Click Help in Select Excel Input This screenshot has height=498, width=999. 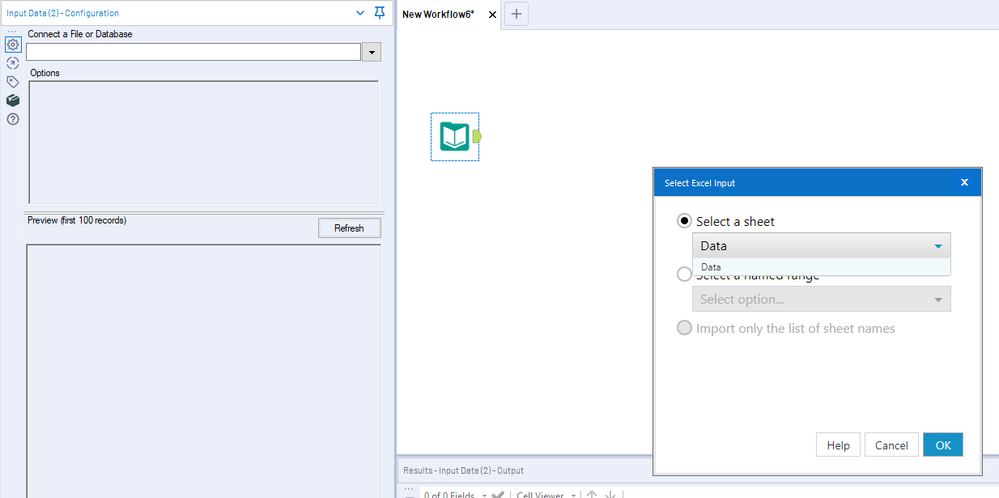click(838, 445)
